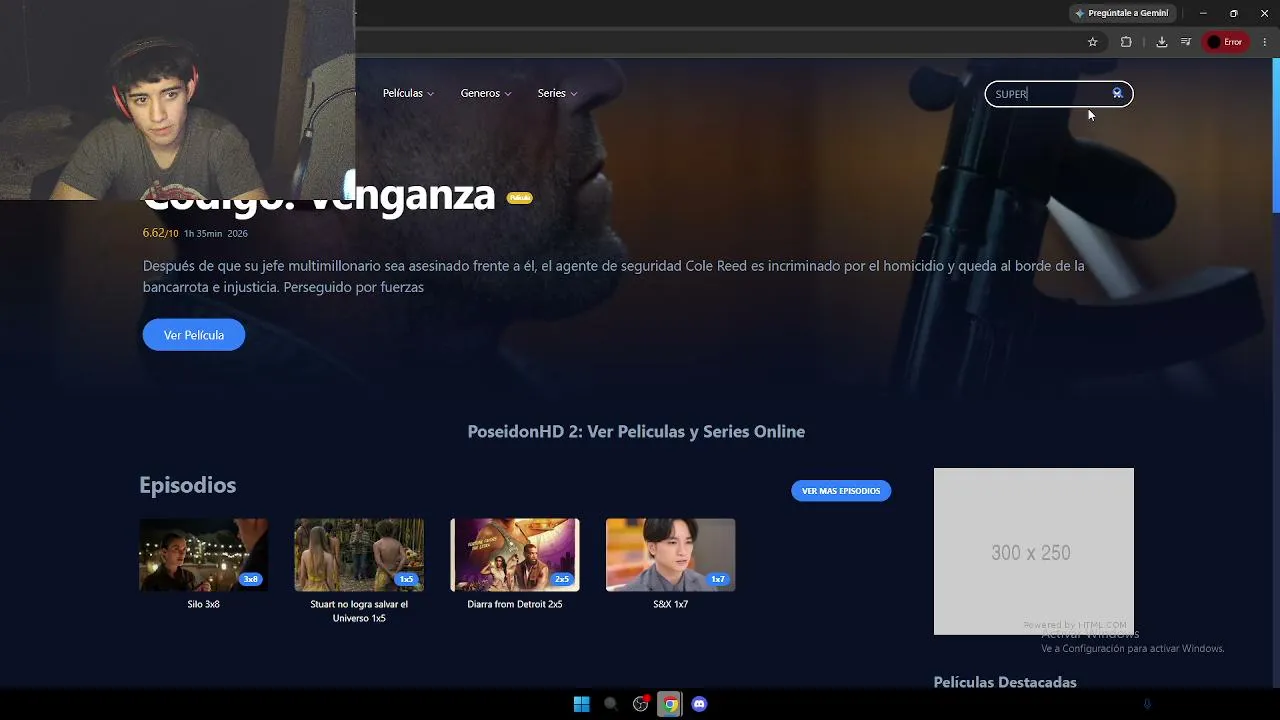Screen dimensions: 1280x720
Task: Click the 'PoseidonHD 2: Ver Peliculas y Series Online' heading
Action: coord(636,432)
